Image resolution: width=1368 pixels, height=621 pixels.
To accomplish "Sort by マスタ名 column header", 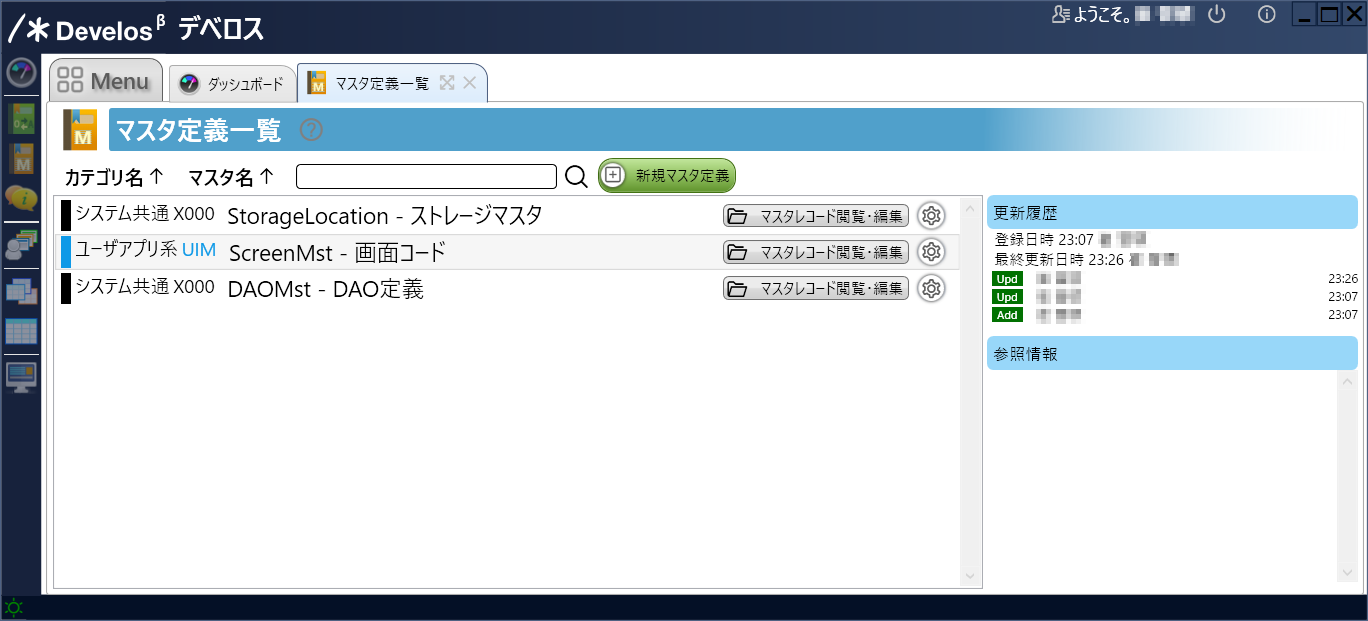I will point(230,178).
